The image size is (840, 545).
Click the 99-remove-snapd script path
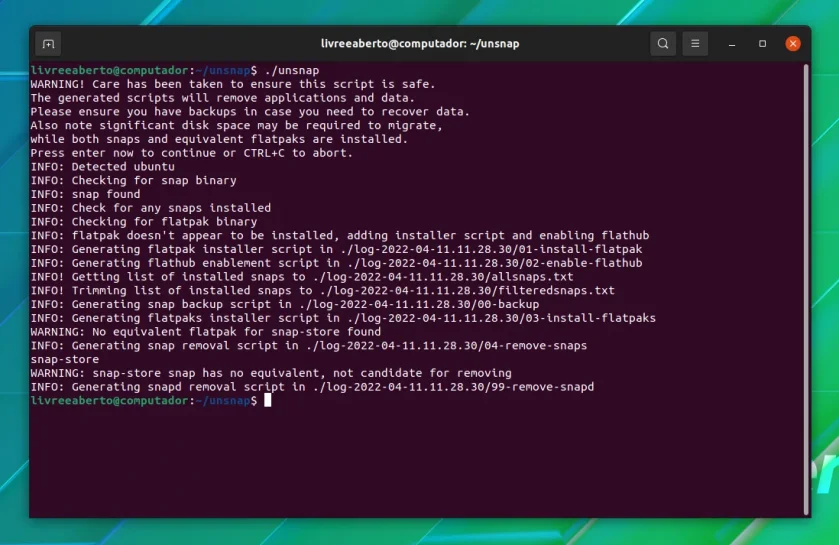pos(453,387)
